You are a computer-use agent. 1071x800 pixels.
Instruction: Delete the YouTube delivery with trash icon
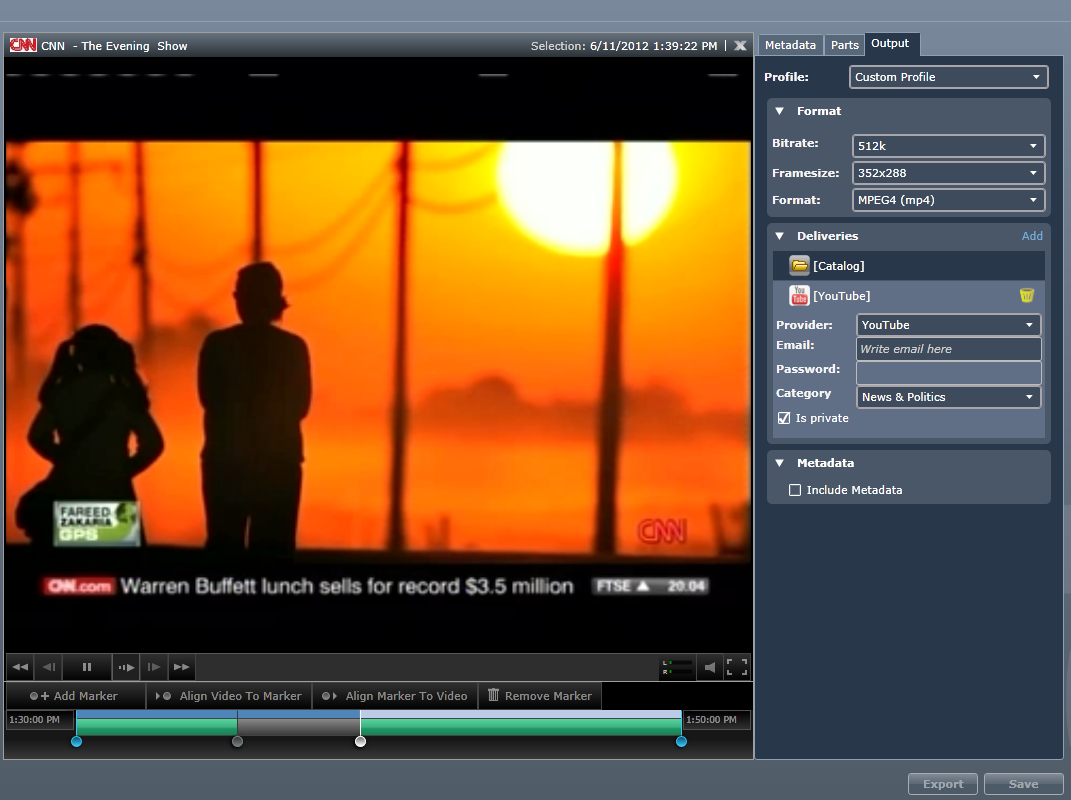click(1027, 295)
